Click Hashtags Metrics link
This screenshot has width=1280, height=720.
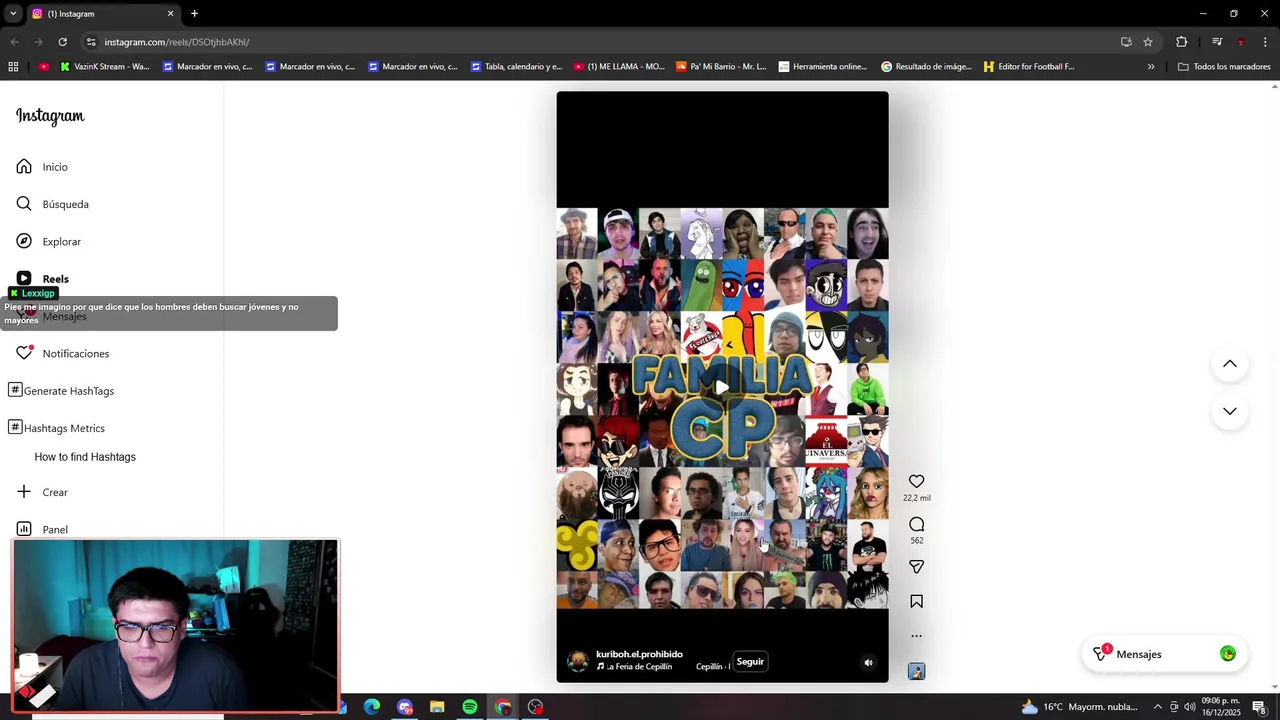click(x=57, y=428)
